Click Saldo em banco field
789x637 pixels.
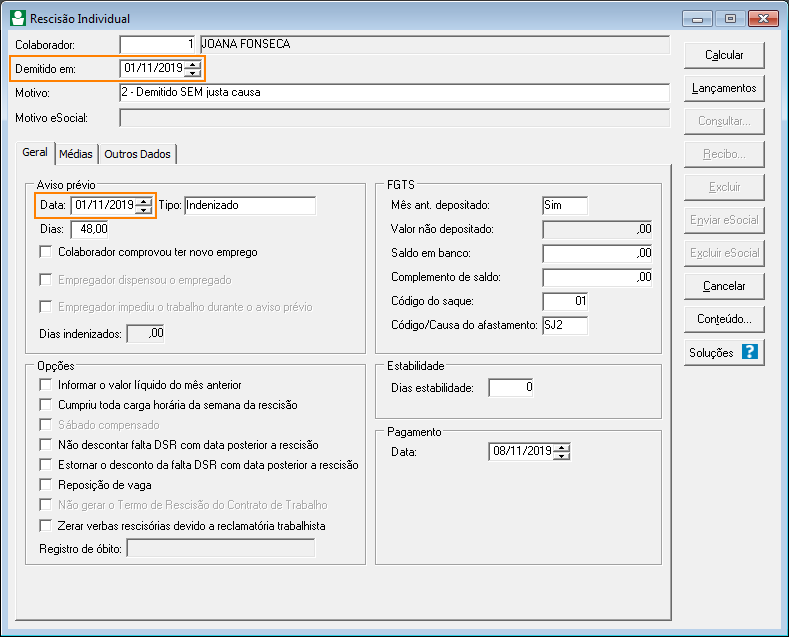(597, 253)
